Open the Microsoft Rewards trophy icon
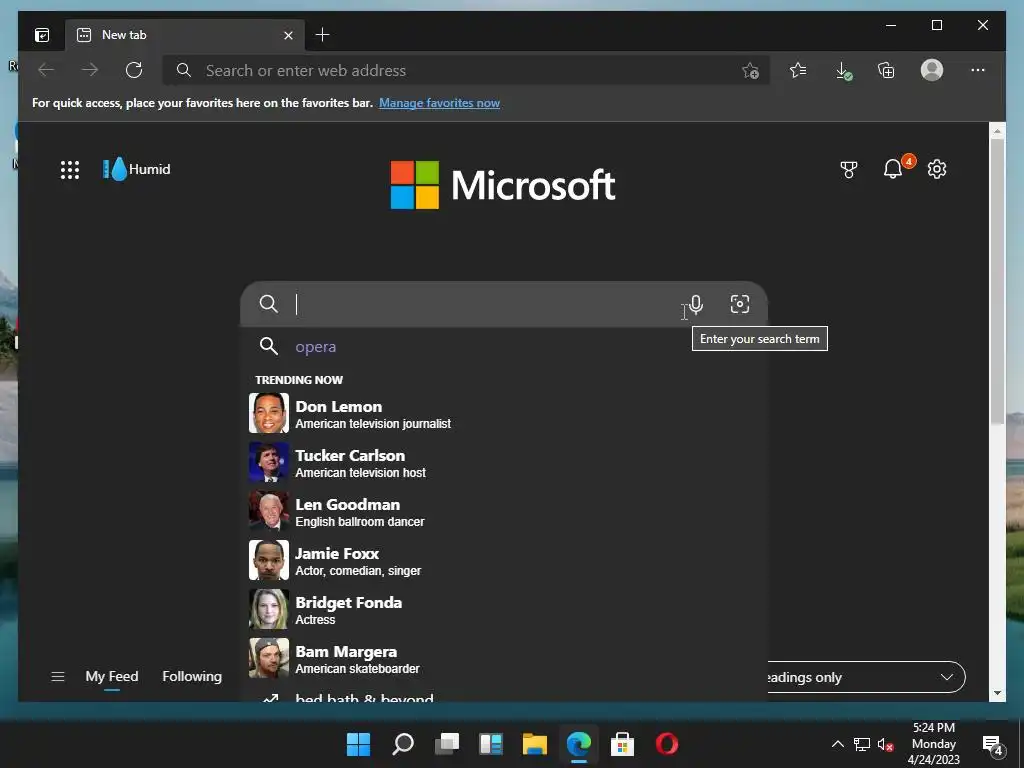The height and width of the screenshot is (768, 1024). point(848,170)
